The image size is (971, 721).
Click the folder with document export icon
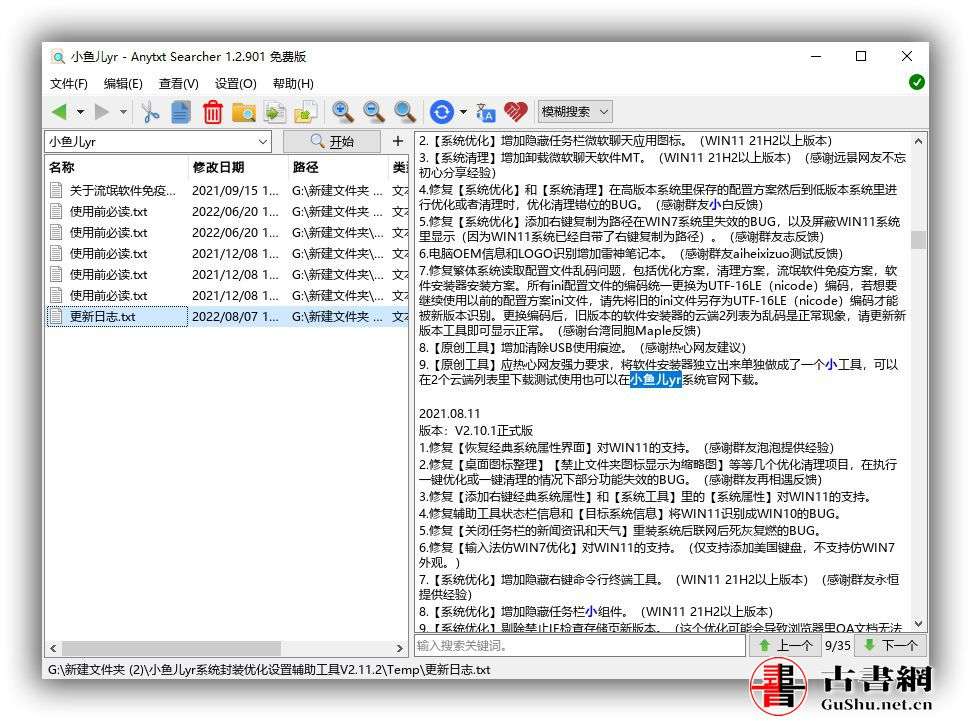(306, 112)
